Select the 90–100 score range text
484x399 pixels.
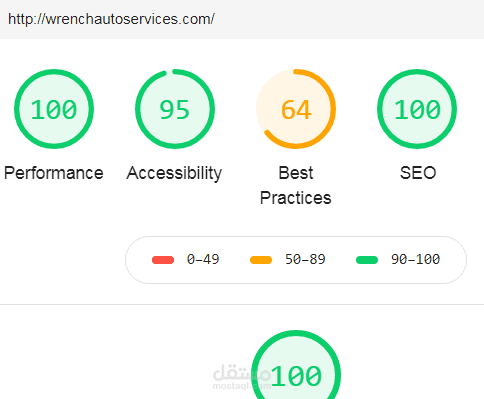pyautogui.click(x=415, y=259)
